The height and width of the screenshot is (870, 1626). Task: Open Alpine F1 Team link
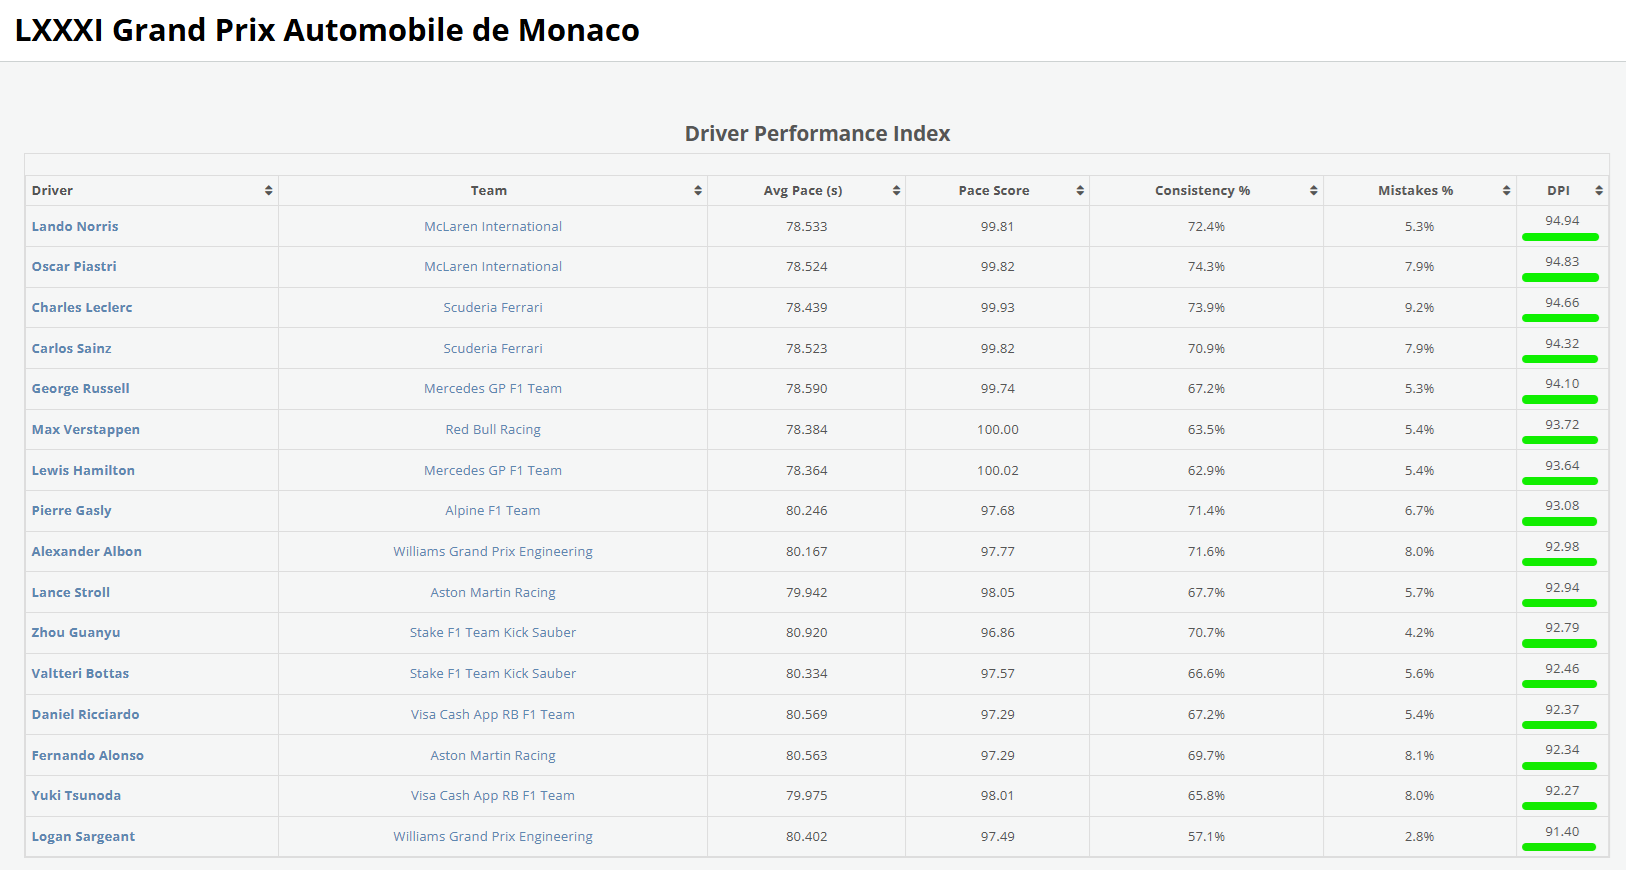coord(493,511)
